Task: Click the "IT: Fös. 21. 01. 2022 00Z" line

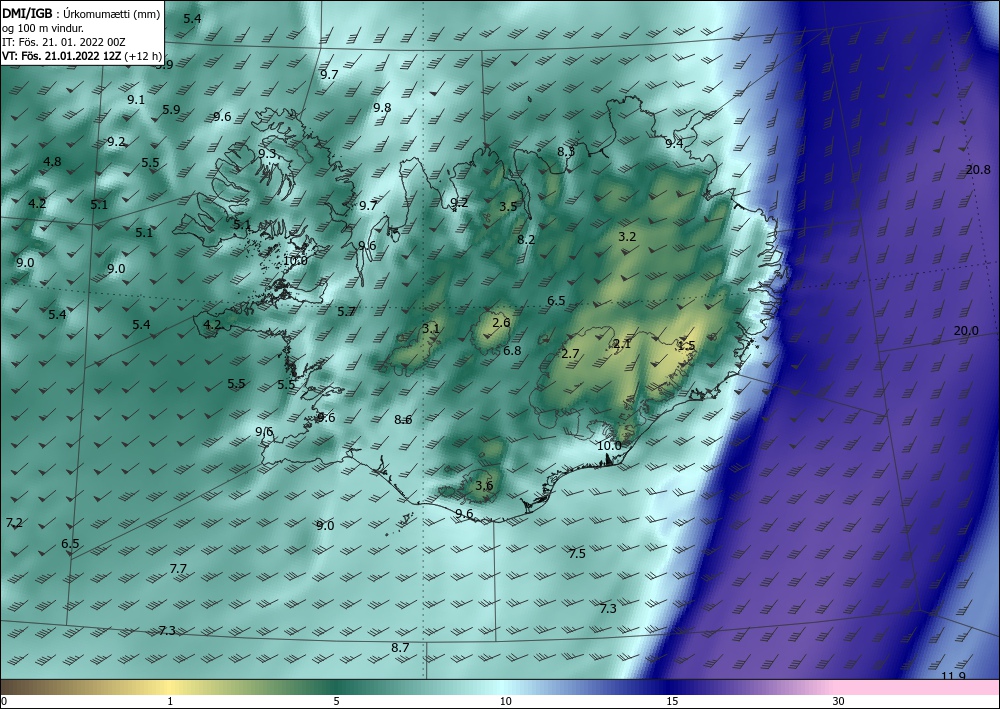Action: 63,41
